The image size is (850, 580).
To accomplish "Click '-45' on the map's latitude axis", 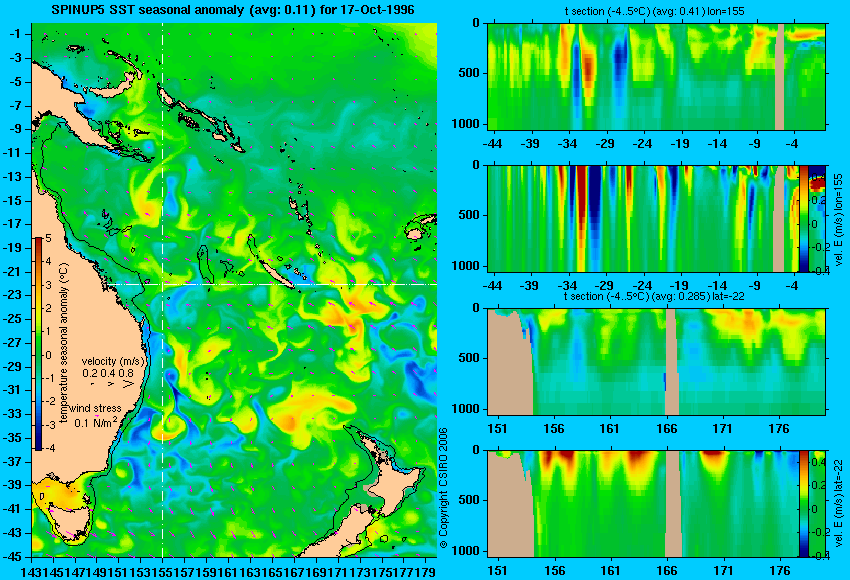I will 12,557.
